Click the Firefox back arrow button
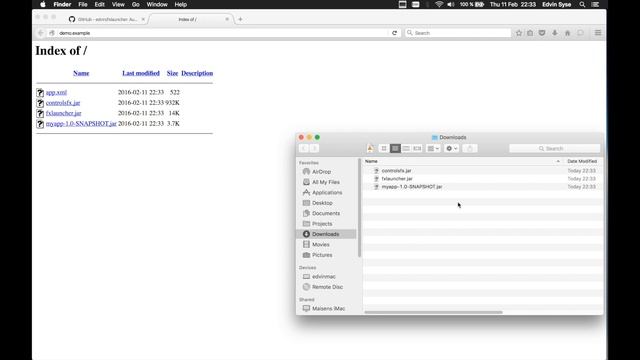This screenshot has height=360, width=640. [40, 33]
